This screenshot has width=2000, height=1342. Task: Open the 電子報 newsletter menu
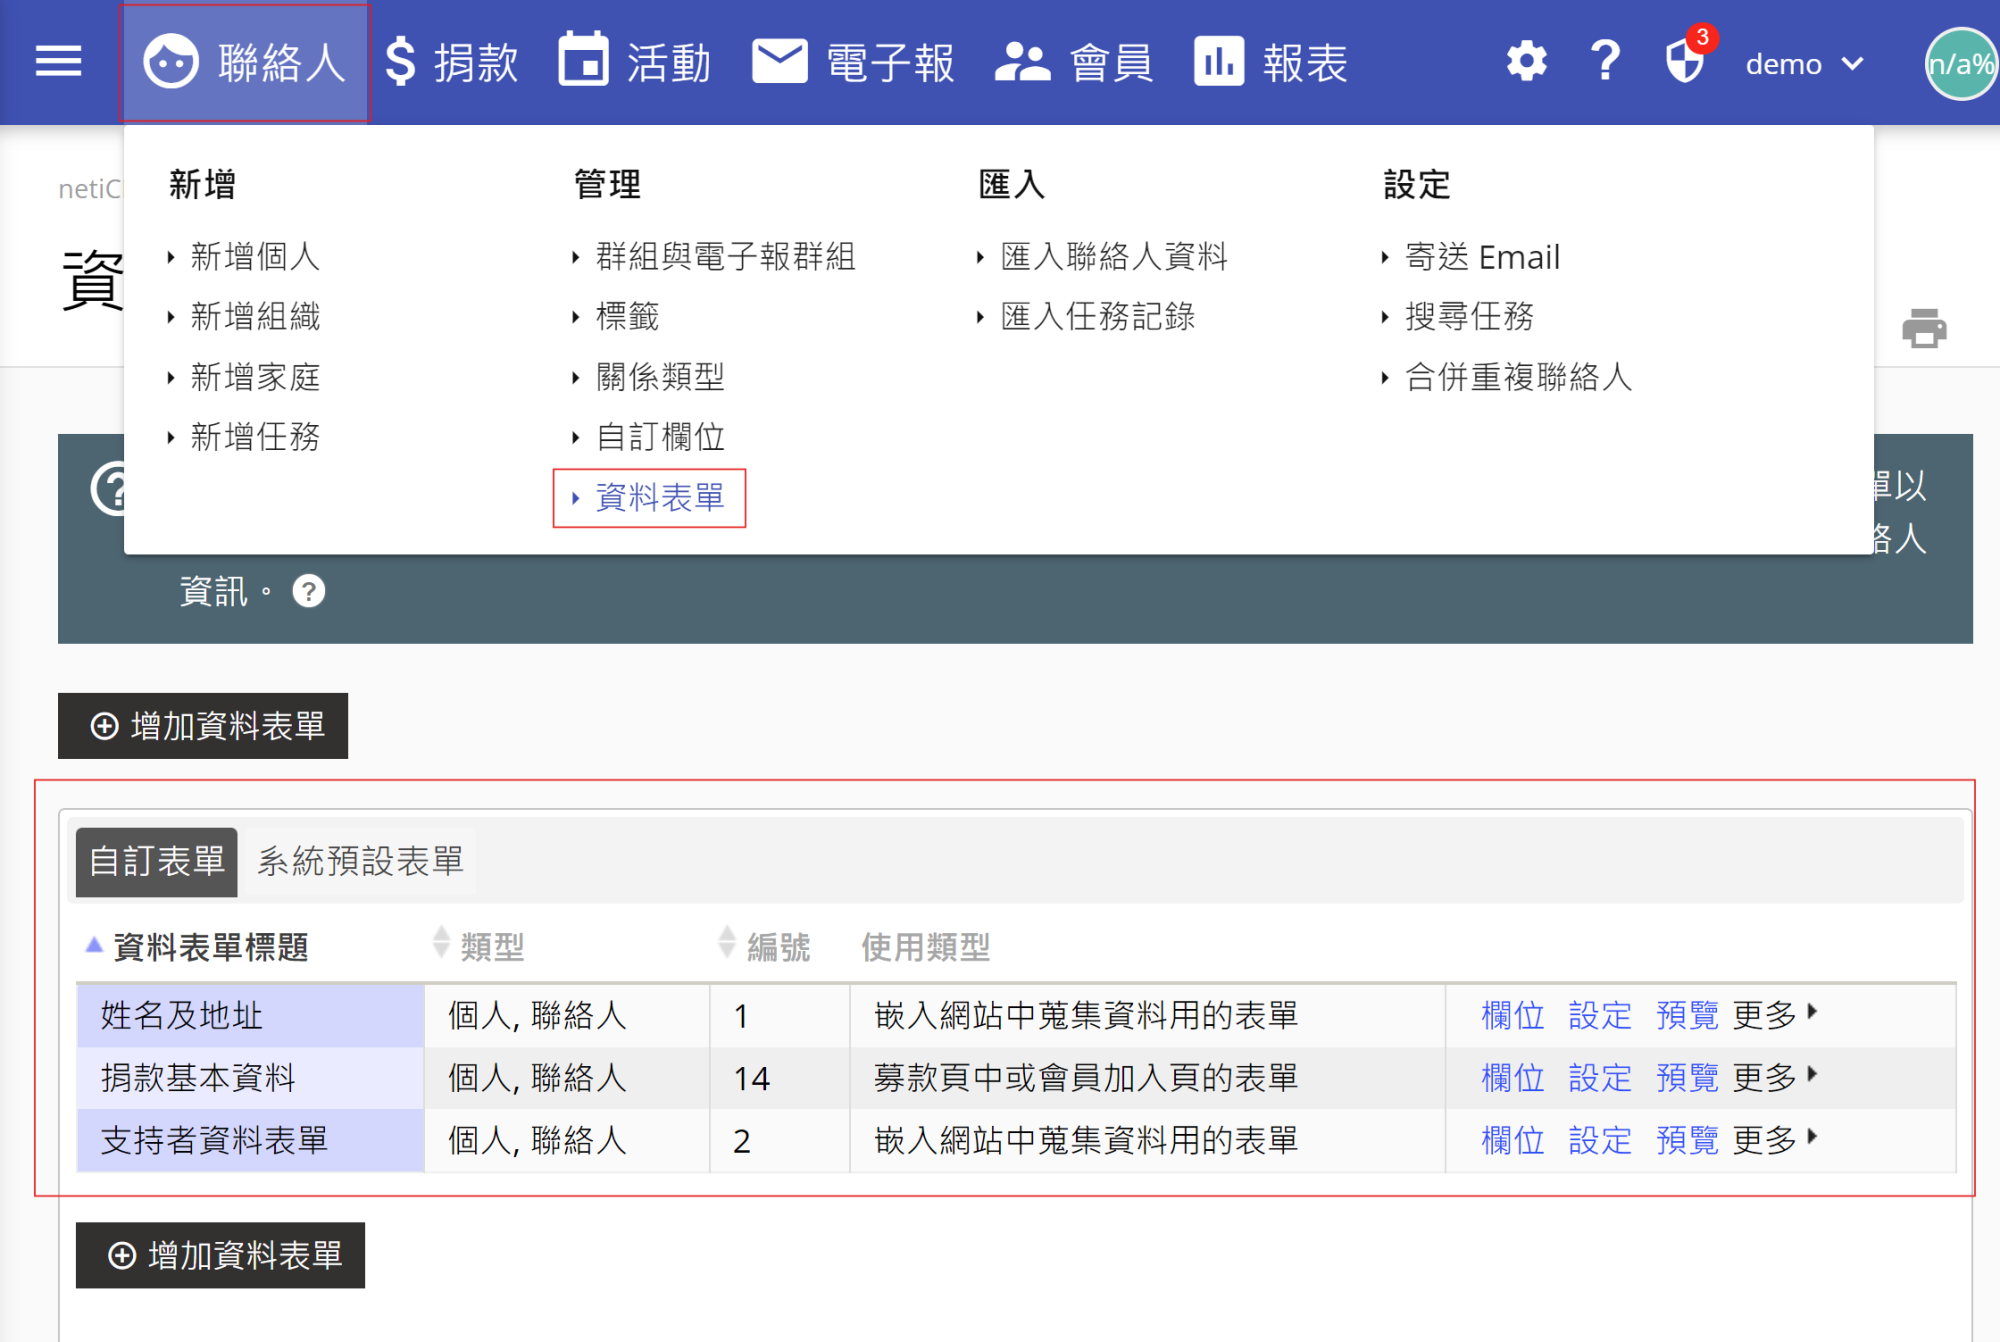tap(854, 63)
